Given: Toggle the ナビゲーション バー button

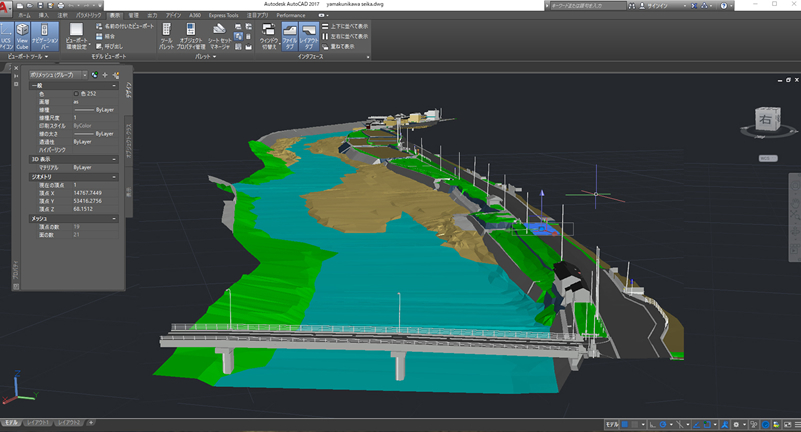Looking at the screenshot, I should [x=47, y=36].
